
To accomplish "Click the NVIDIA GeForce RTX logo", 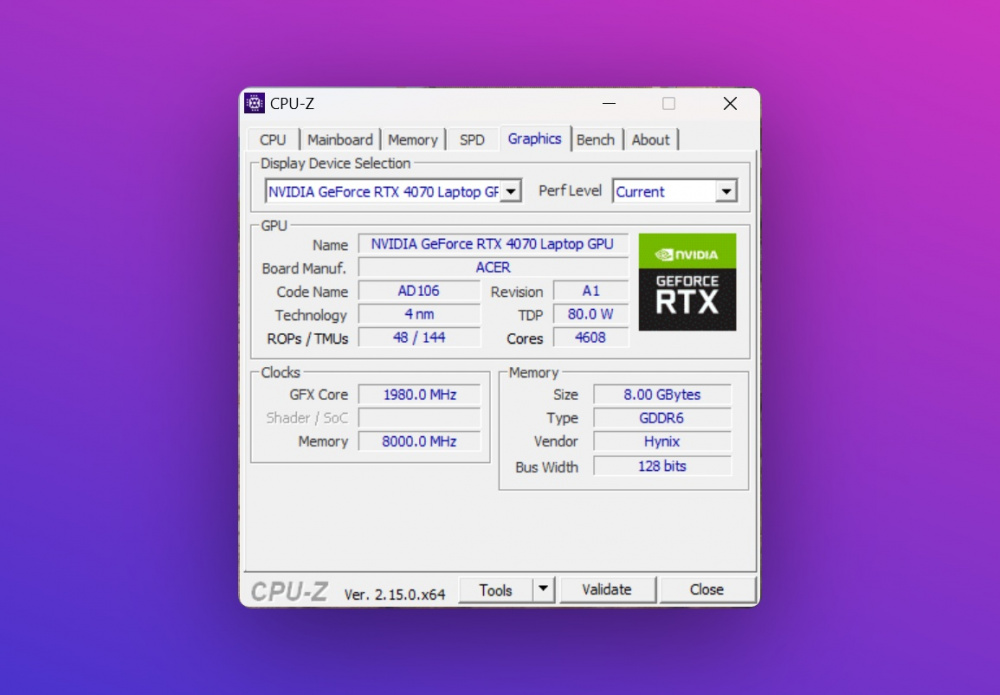I will (687, 282).
